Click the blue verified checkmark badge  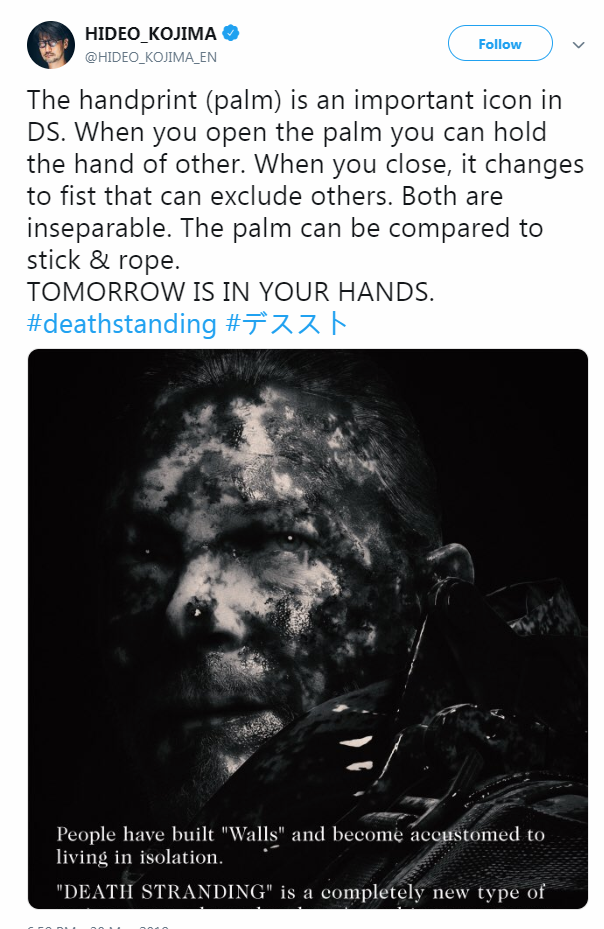click(x=231, y=33)
